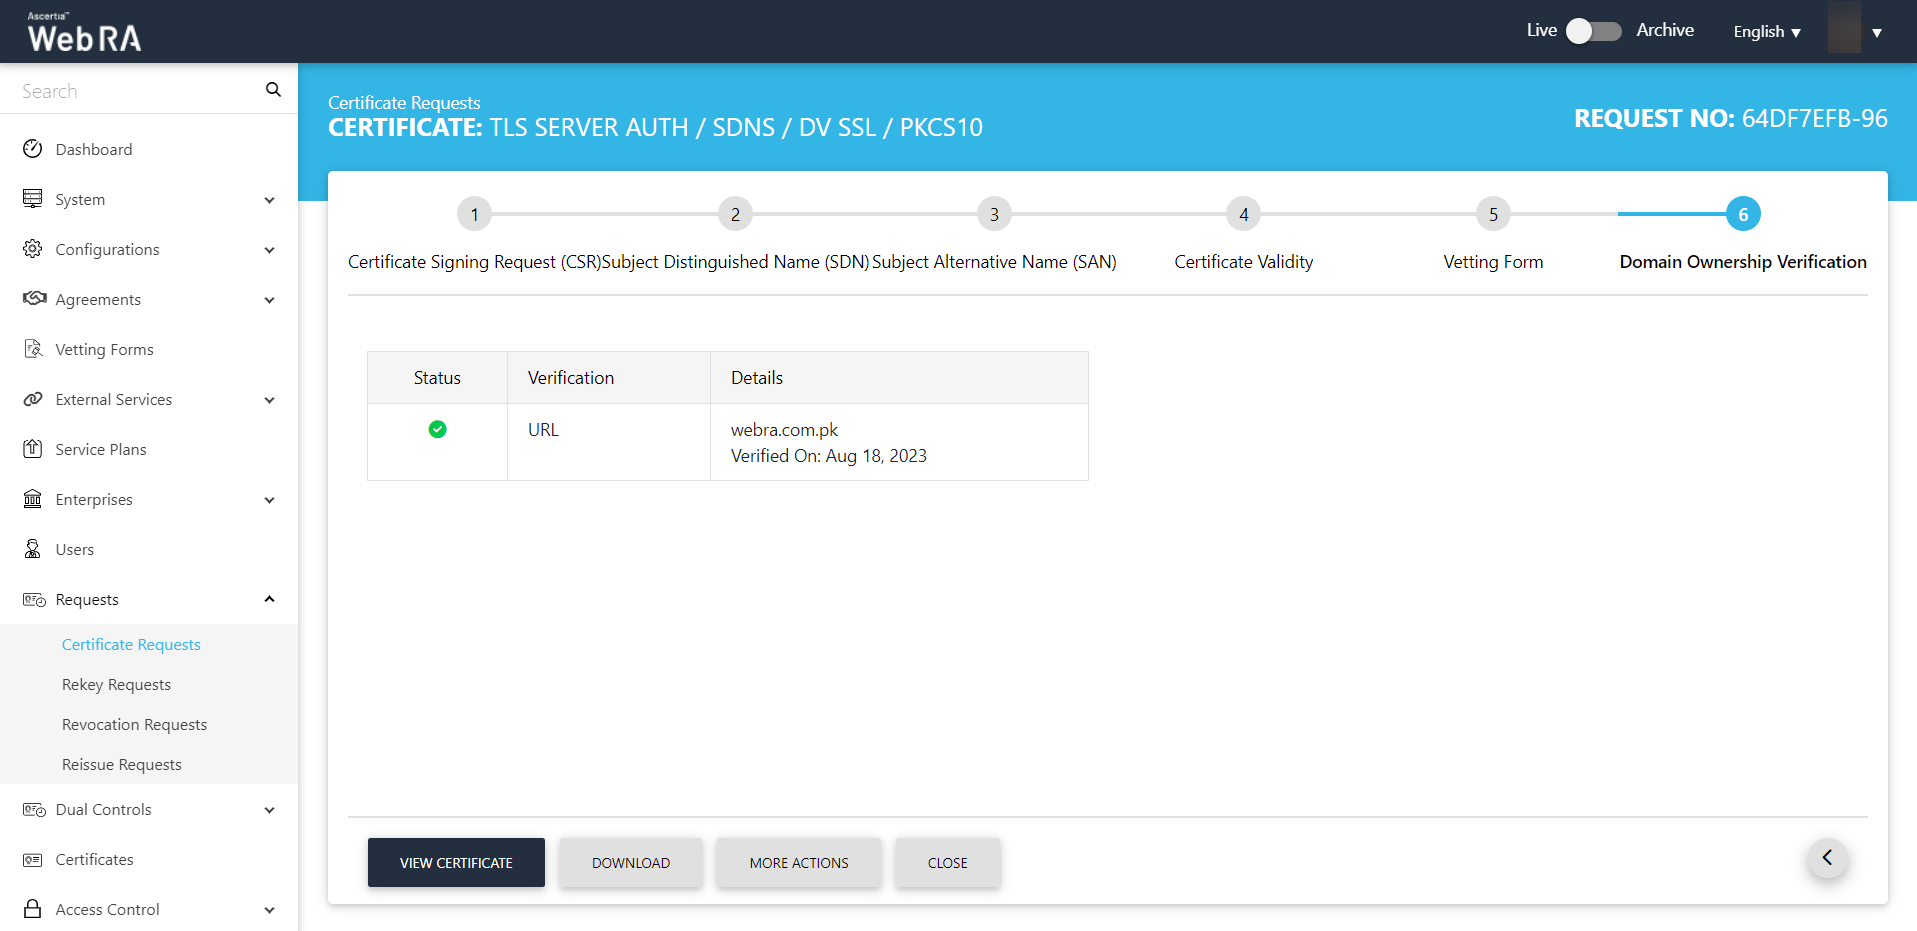
Task: Click the WebRA logo
Action: (x=85, y=32)
